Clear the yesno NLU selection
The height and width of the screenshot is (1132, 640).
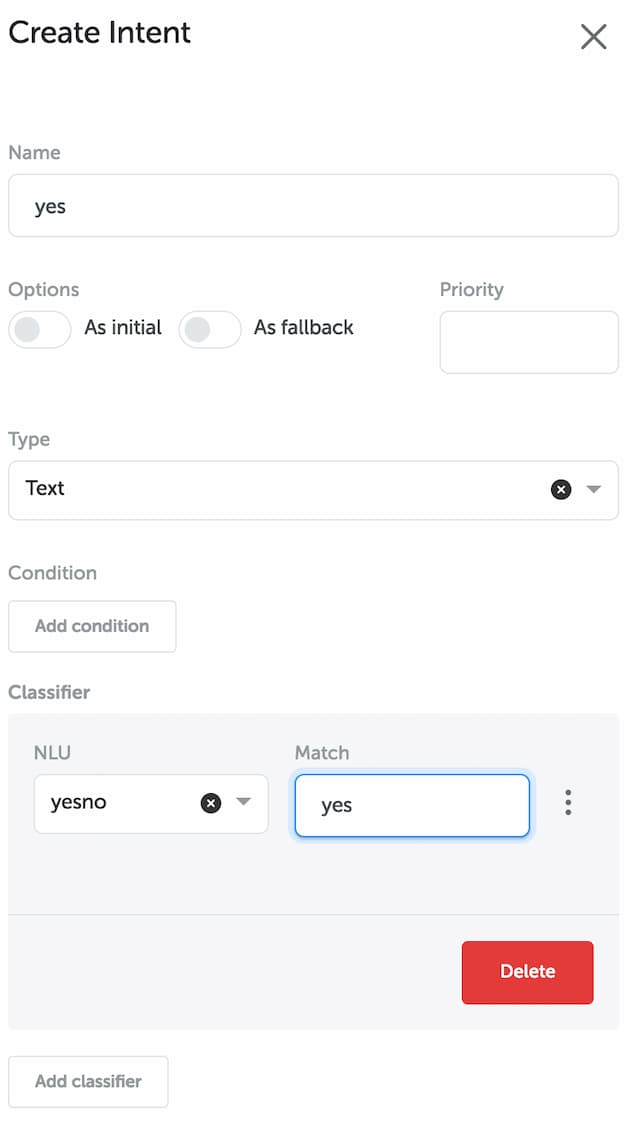tap(211, 803)
